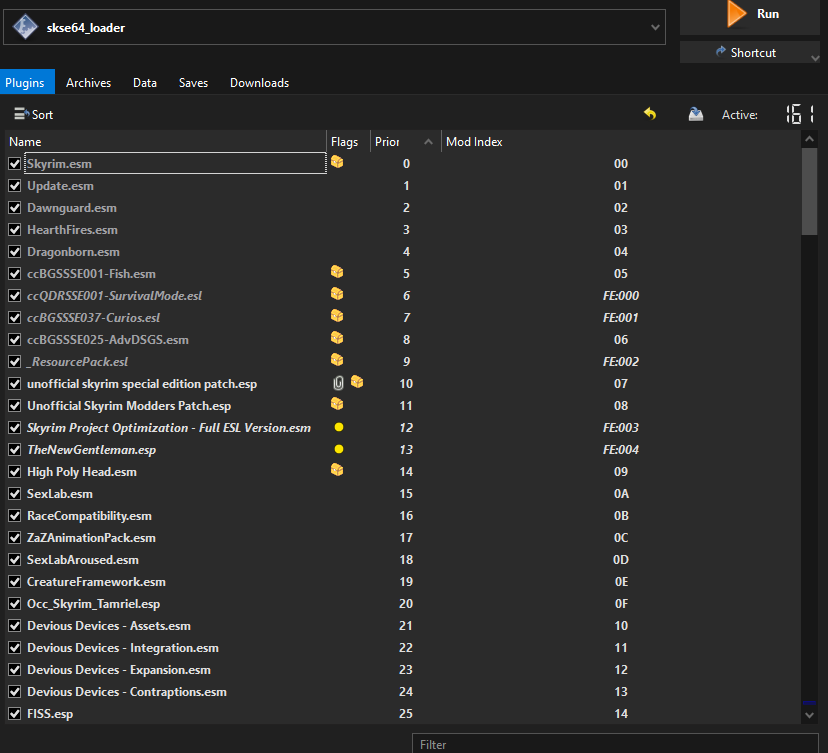The image size is (828, 753).
Task: Toggle the Update.esm checkbox
Action: (x=15, y=186)
